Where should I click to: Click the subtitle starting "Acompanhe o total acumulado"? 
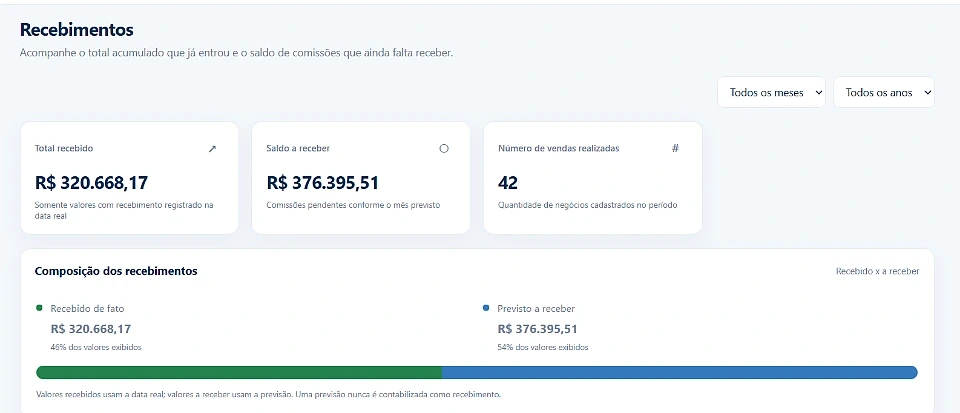(236, 53)
